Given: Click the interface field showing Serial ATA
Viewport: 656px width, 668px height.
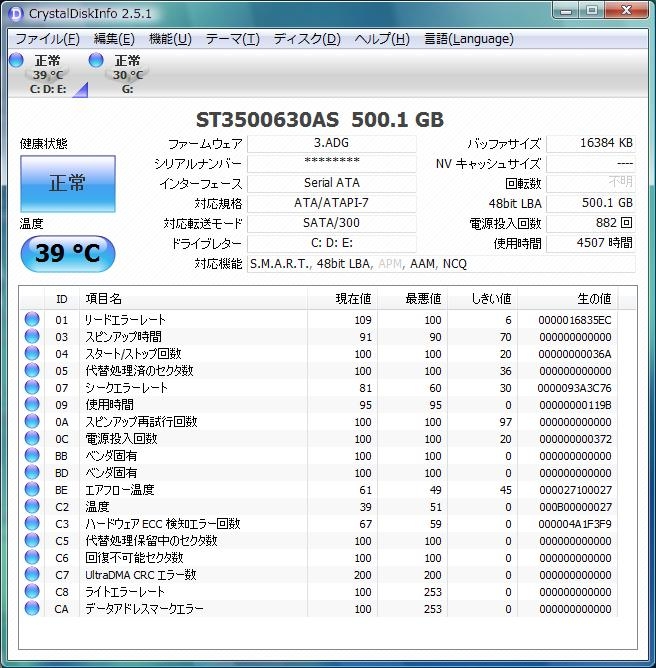Looking at the screenshot, I should 331,184.
